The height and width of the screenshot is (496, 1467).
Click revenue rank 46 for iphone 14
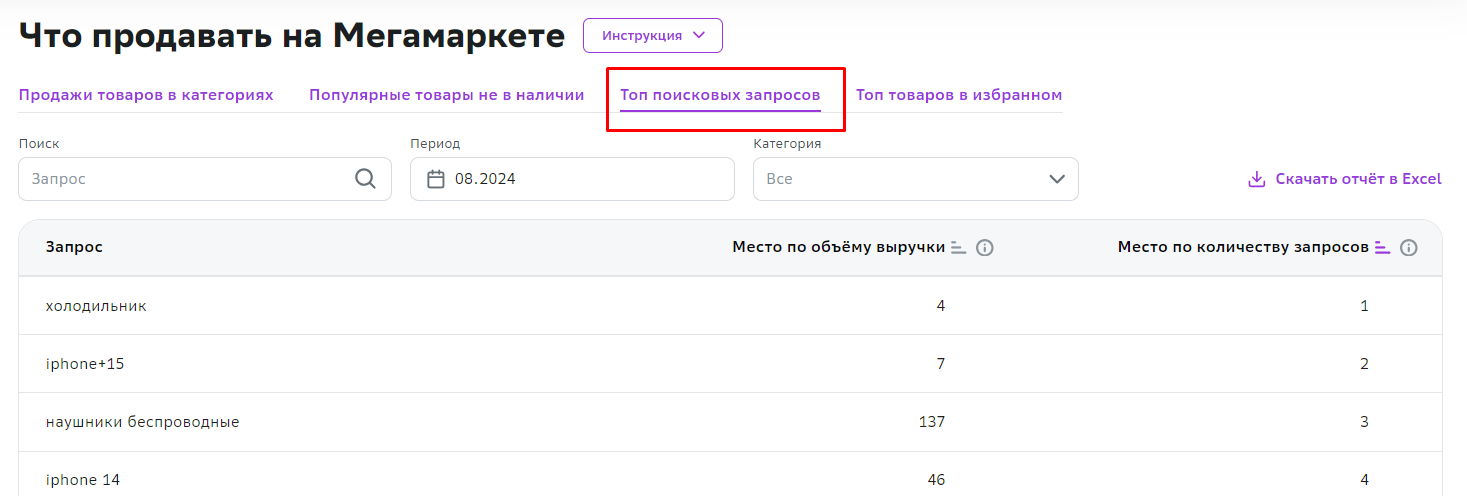point(936,480)
